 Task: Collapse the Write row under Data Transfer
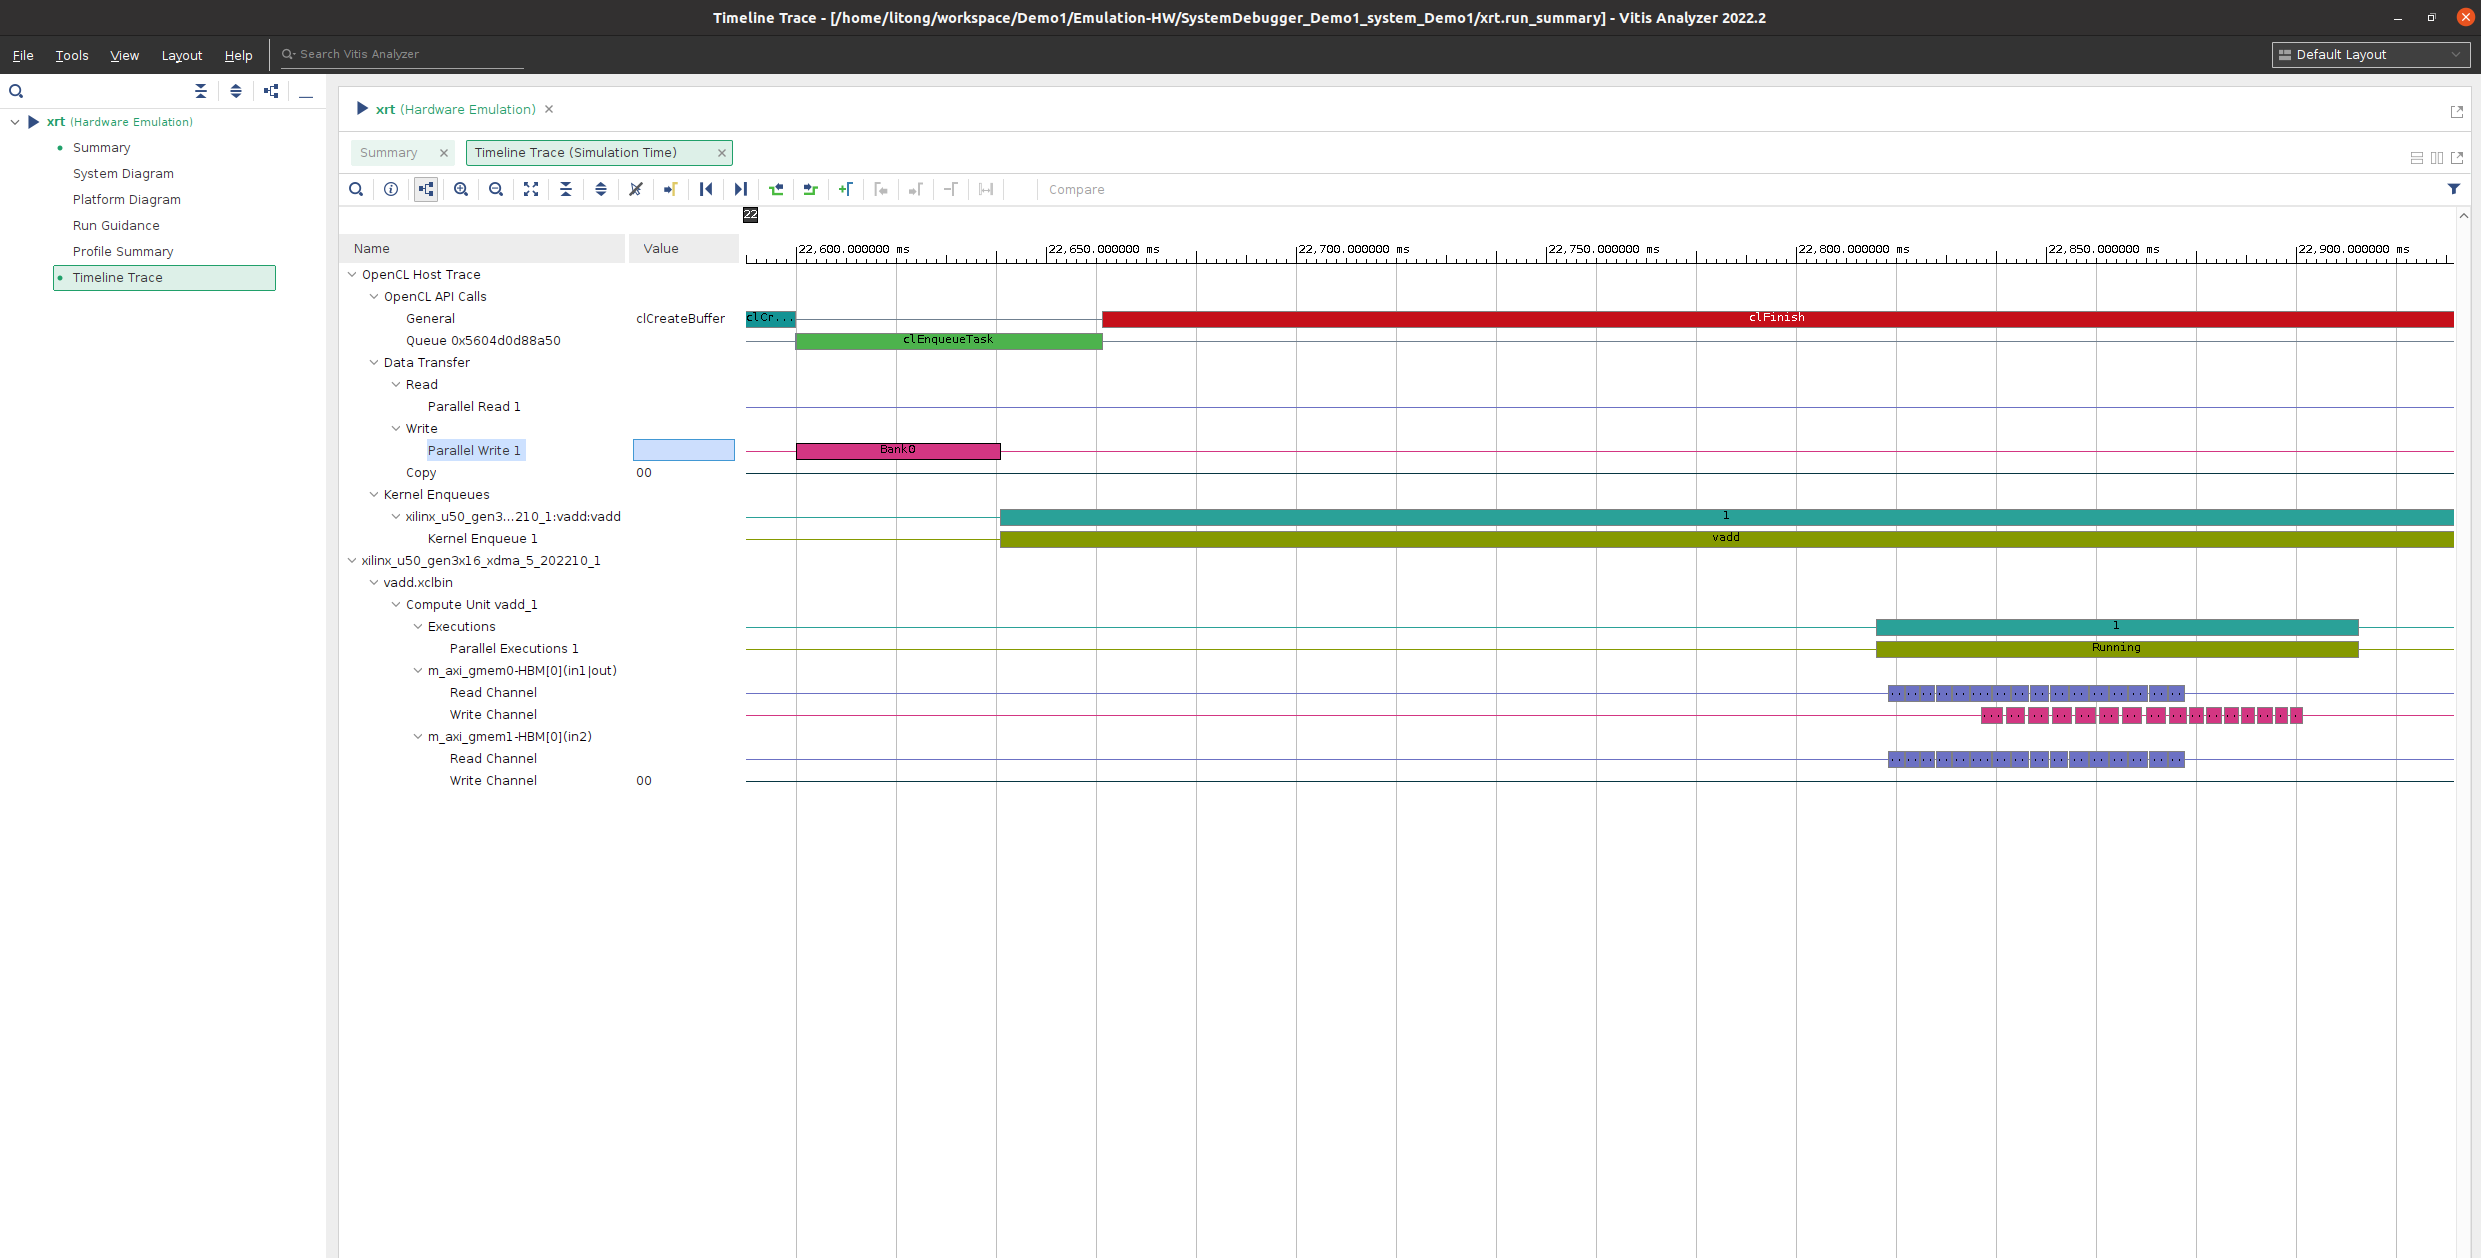(x=396, y=429)
